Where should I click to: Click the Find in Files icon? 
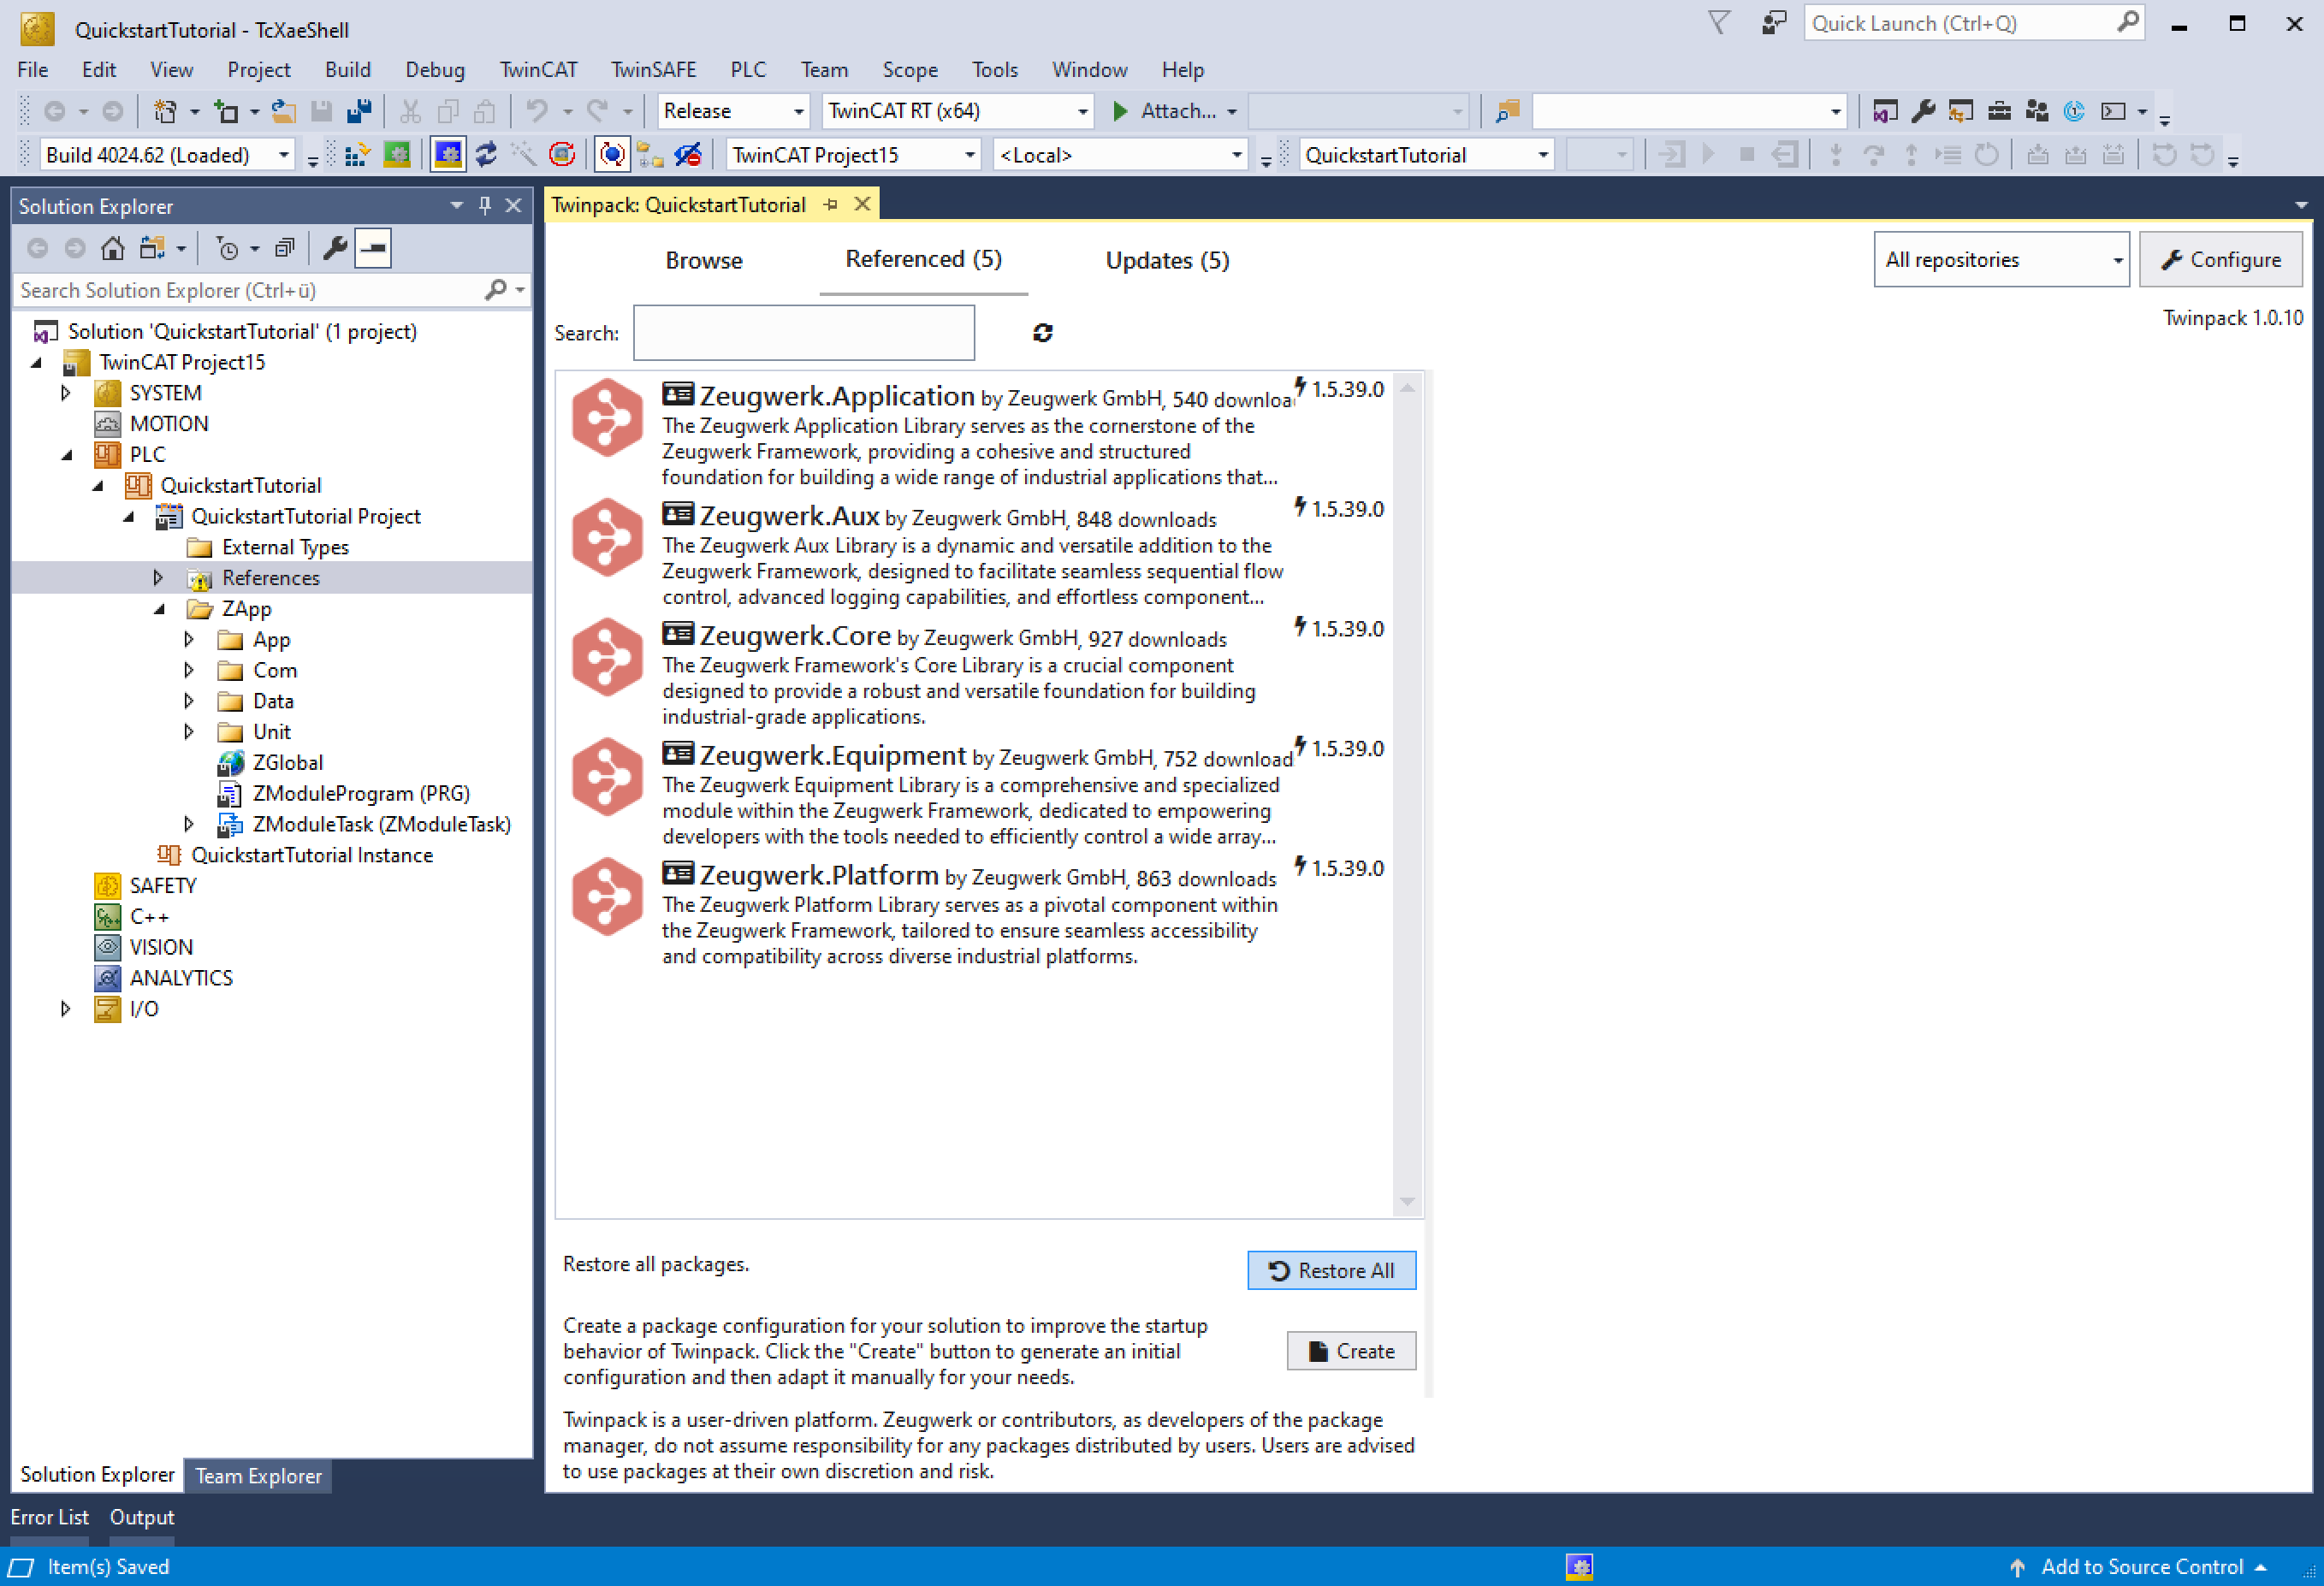pyautogui.click(x=1507, y=111)
